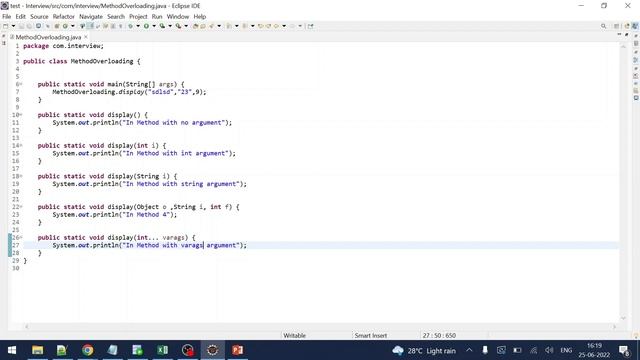Collapse display(int i) fold at line 14
This screenshot has width=640, height=360.
21,145
